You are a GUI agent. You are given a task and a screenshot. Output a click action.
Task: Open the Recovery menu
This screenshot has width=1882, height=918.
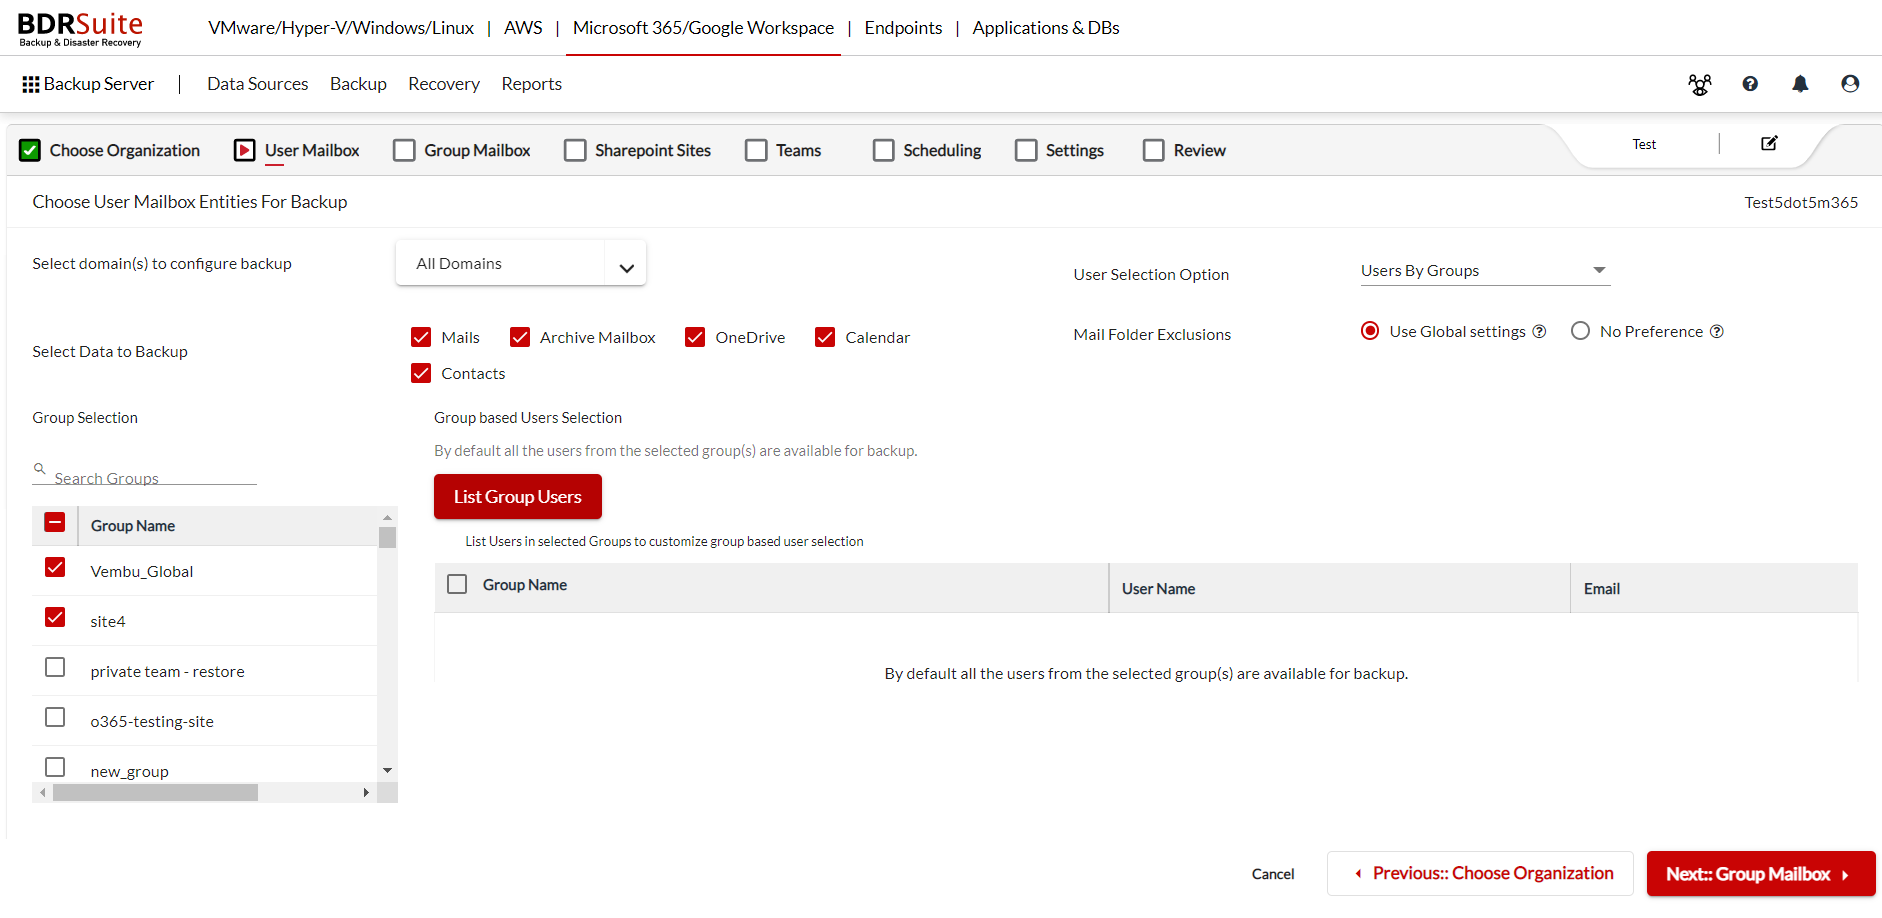click(x=444, y=84)
